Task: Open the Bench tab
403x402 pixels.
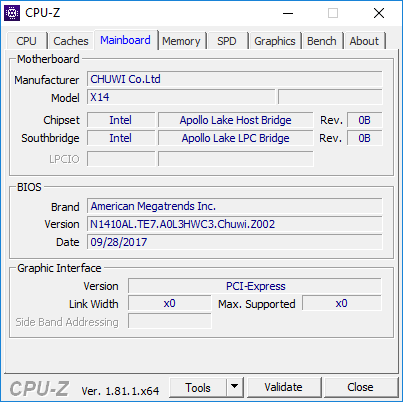Action: [322, 41]
